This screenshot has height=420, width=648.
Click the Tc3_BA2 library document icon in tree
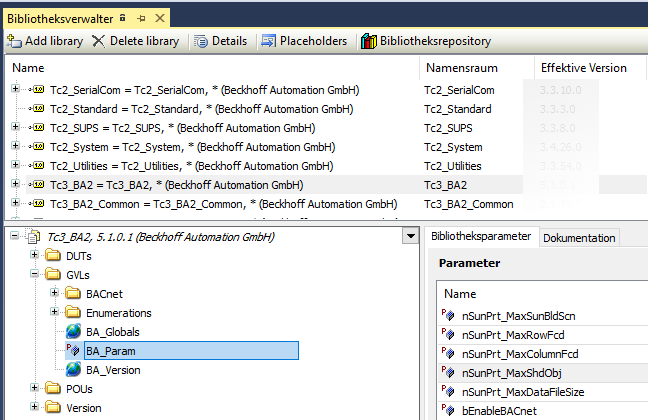click(33, 237)
